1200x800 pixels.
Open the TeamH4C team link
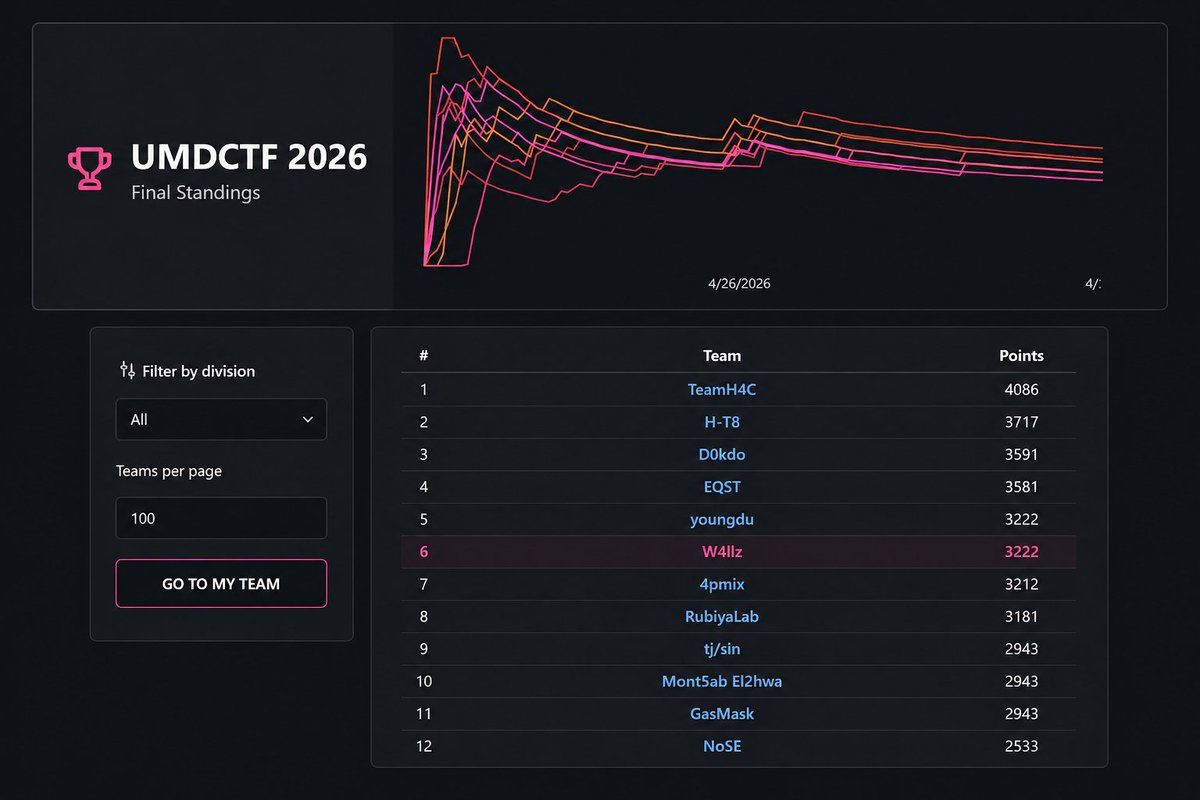pos(722,390)
